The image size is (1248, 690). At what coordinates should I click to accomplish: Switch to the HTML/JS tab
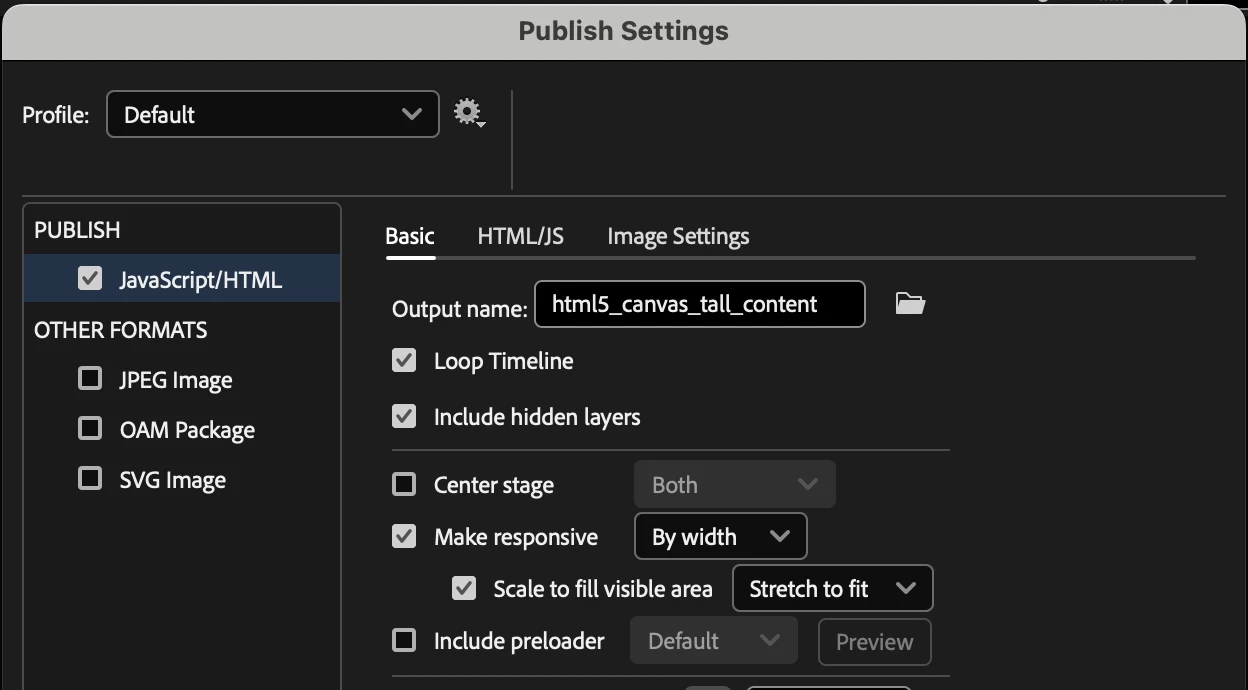[x=520, y=236]
